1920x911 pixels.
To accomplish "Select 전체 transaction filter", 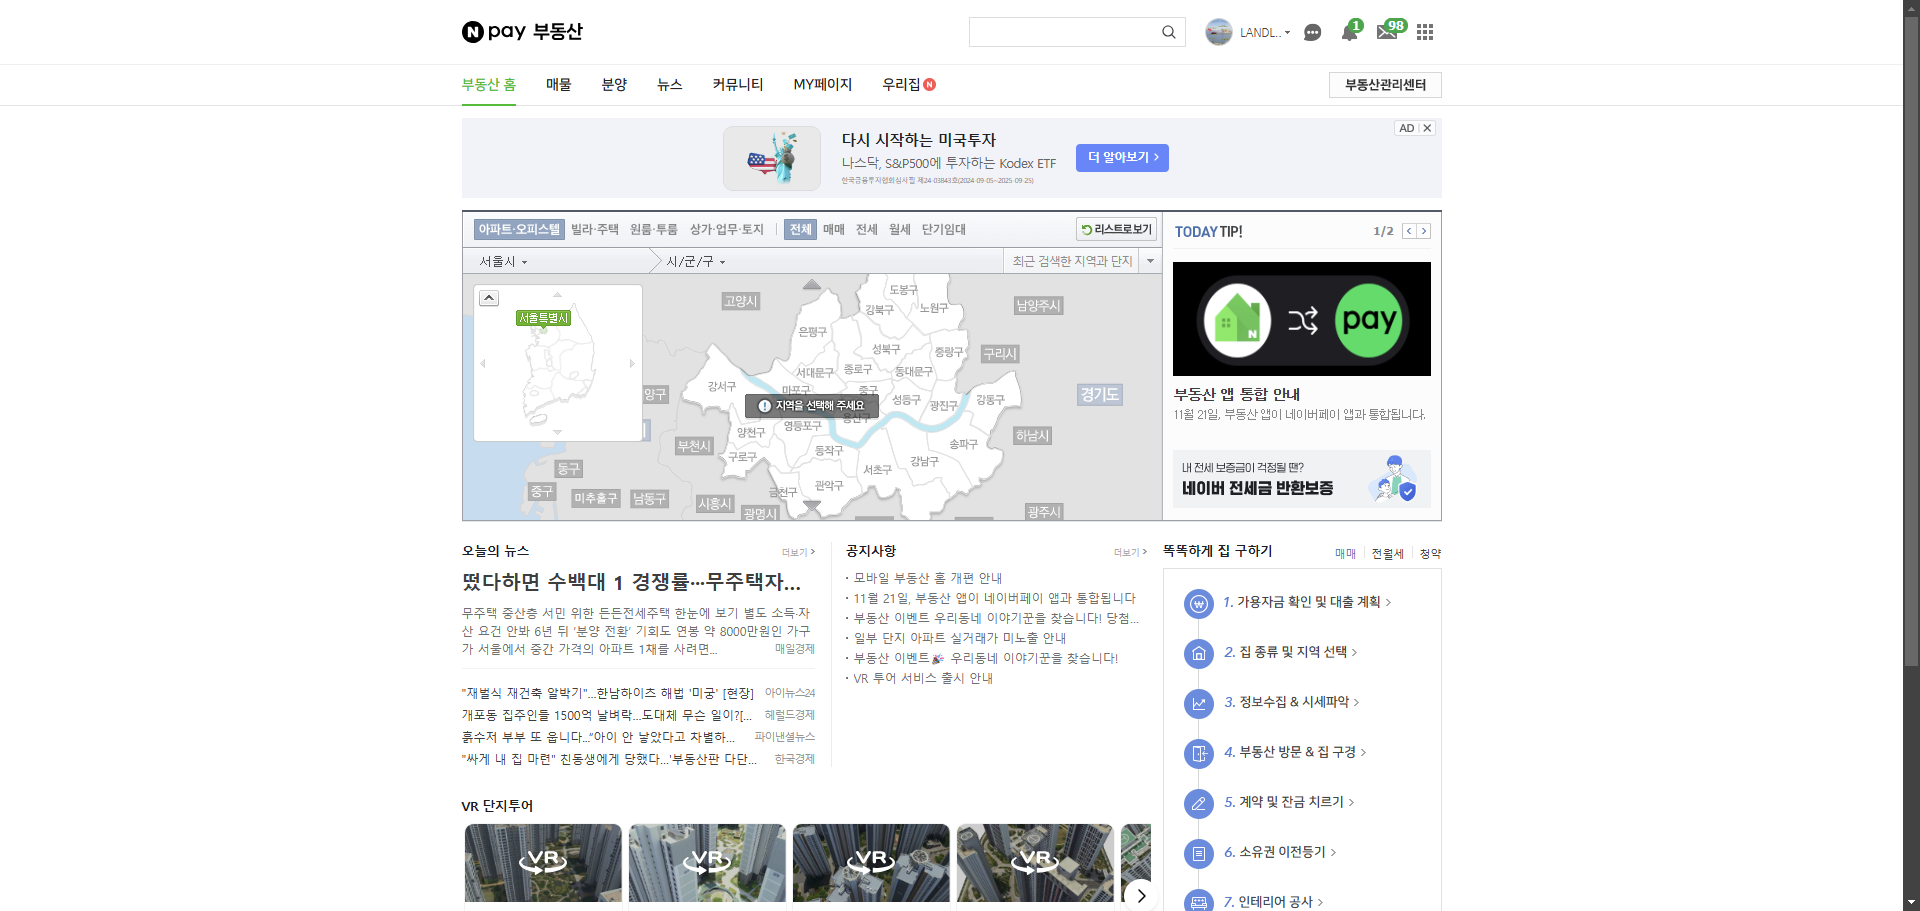I will tap(801, 229).
